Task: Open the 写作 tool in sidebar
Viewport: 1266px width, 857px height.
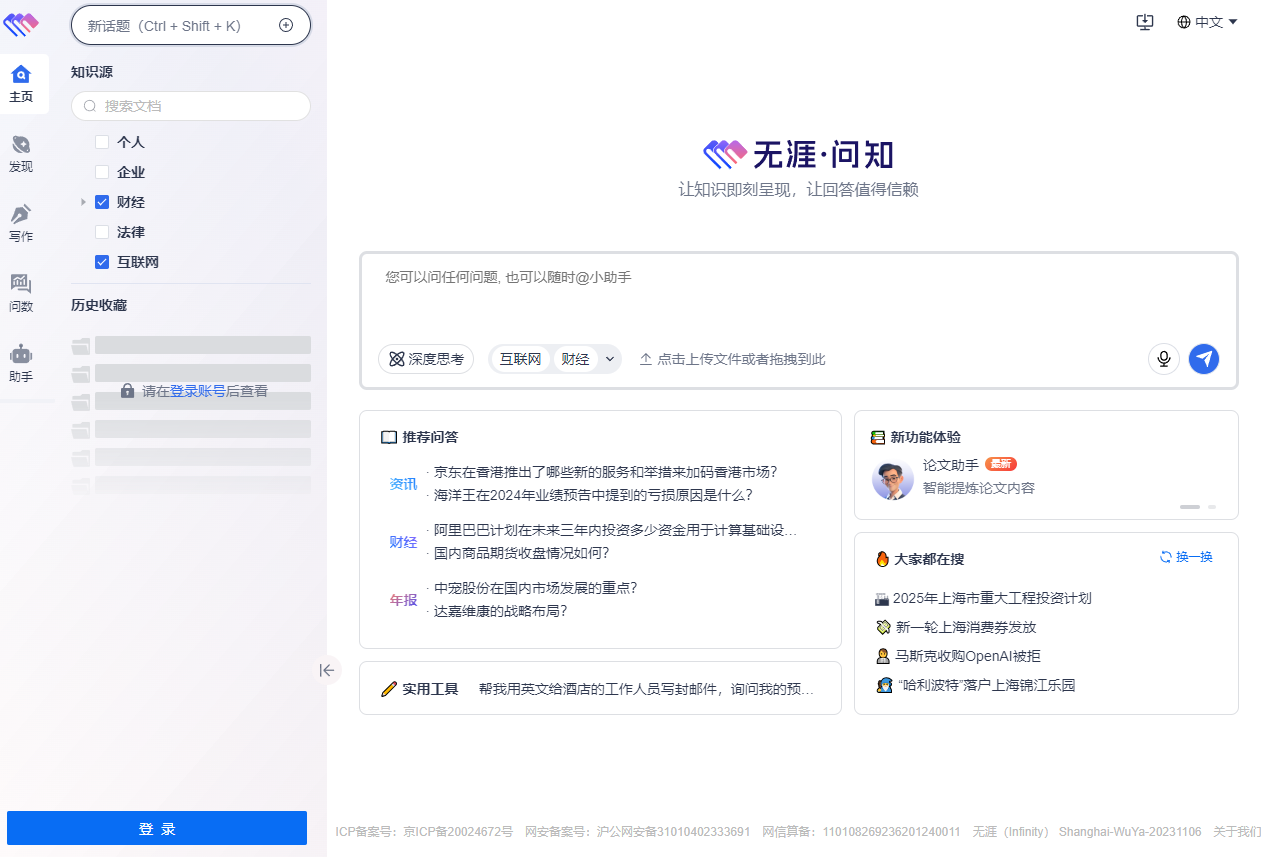Action: (20, 222)
